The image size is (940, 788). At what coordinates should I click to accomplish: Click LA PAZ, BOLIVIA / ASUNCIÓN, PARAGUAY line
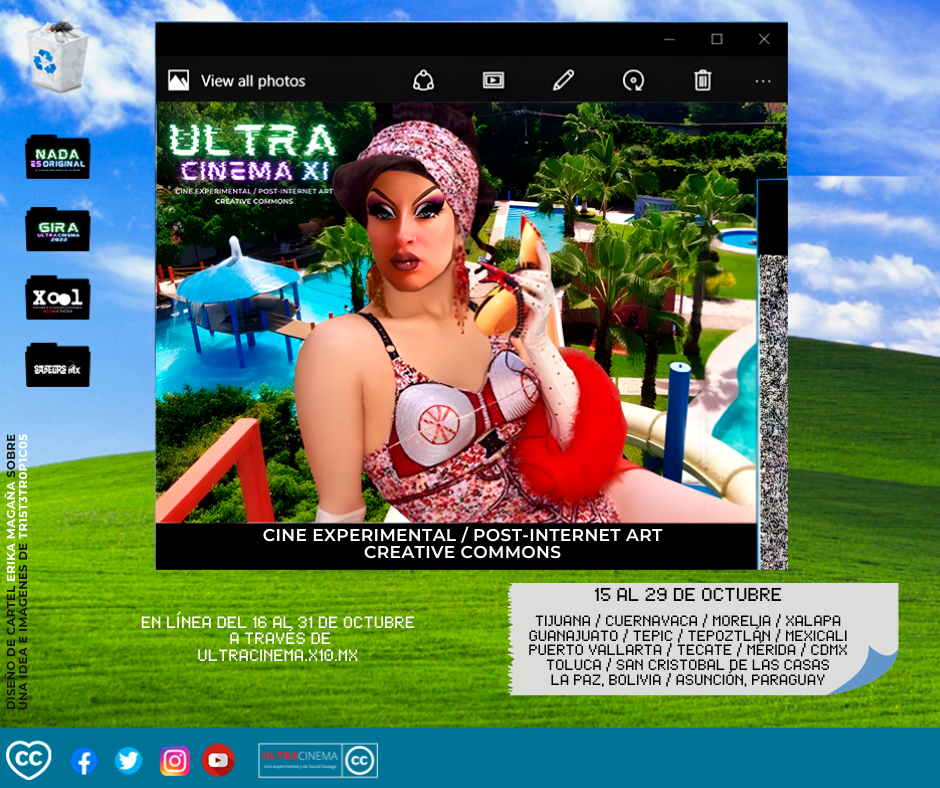pos(688,680)
